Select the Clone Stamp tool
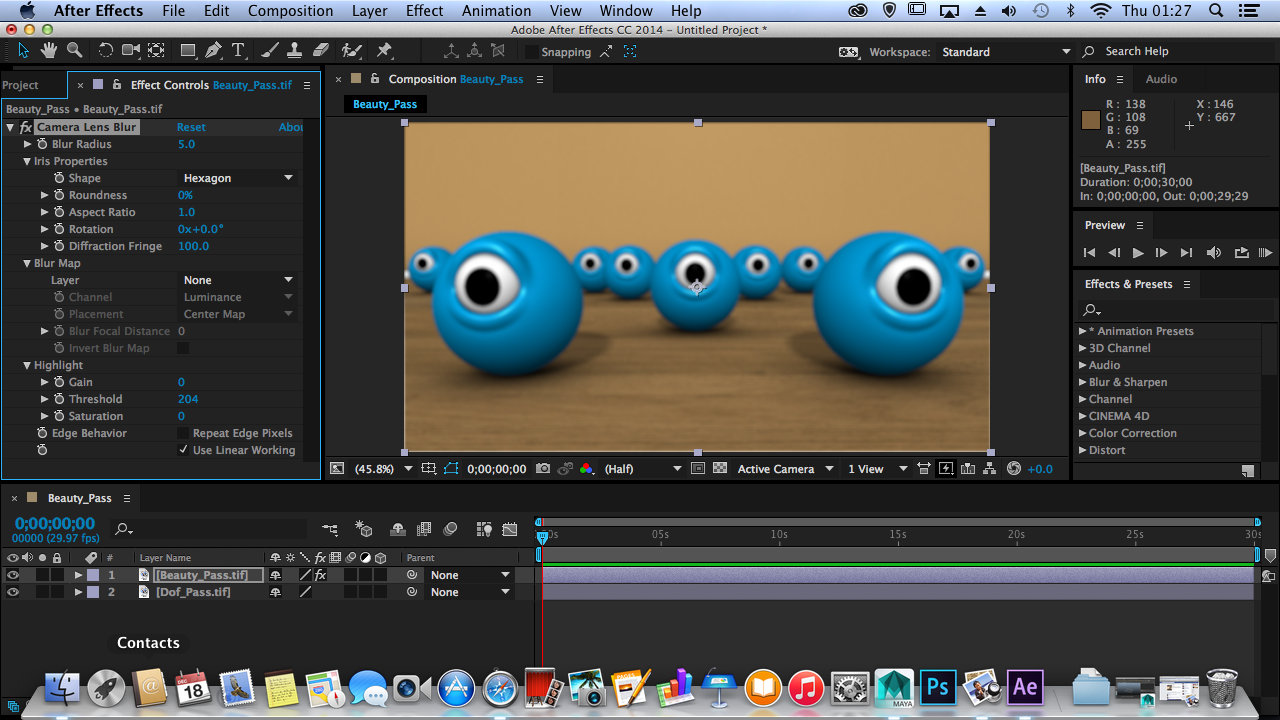Screen dimensions: 1280x720 pyautogui.click(x=295, y=50)
